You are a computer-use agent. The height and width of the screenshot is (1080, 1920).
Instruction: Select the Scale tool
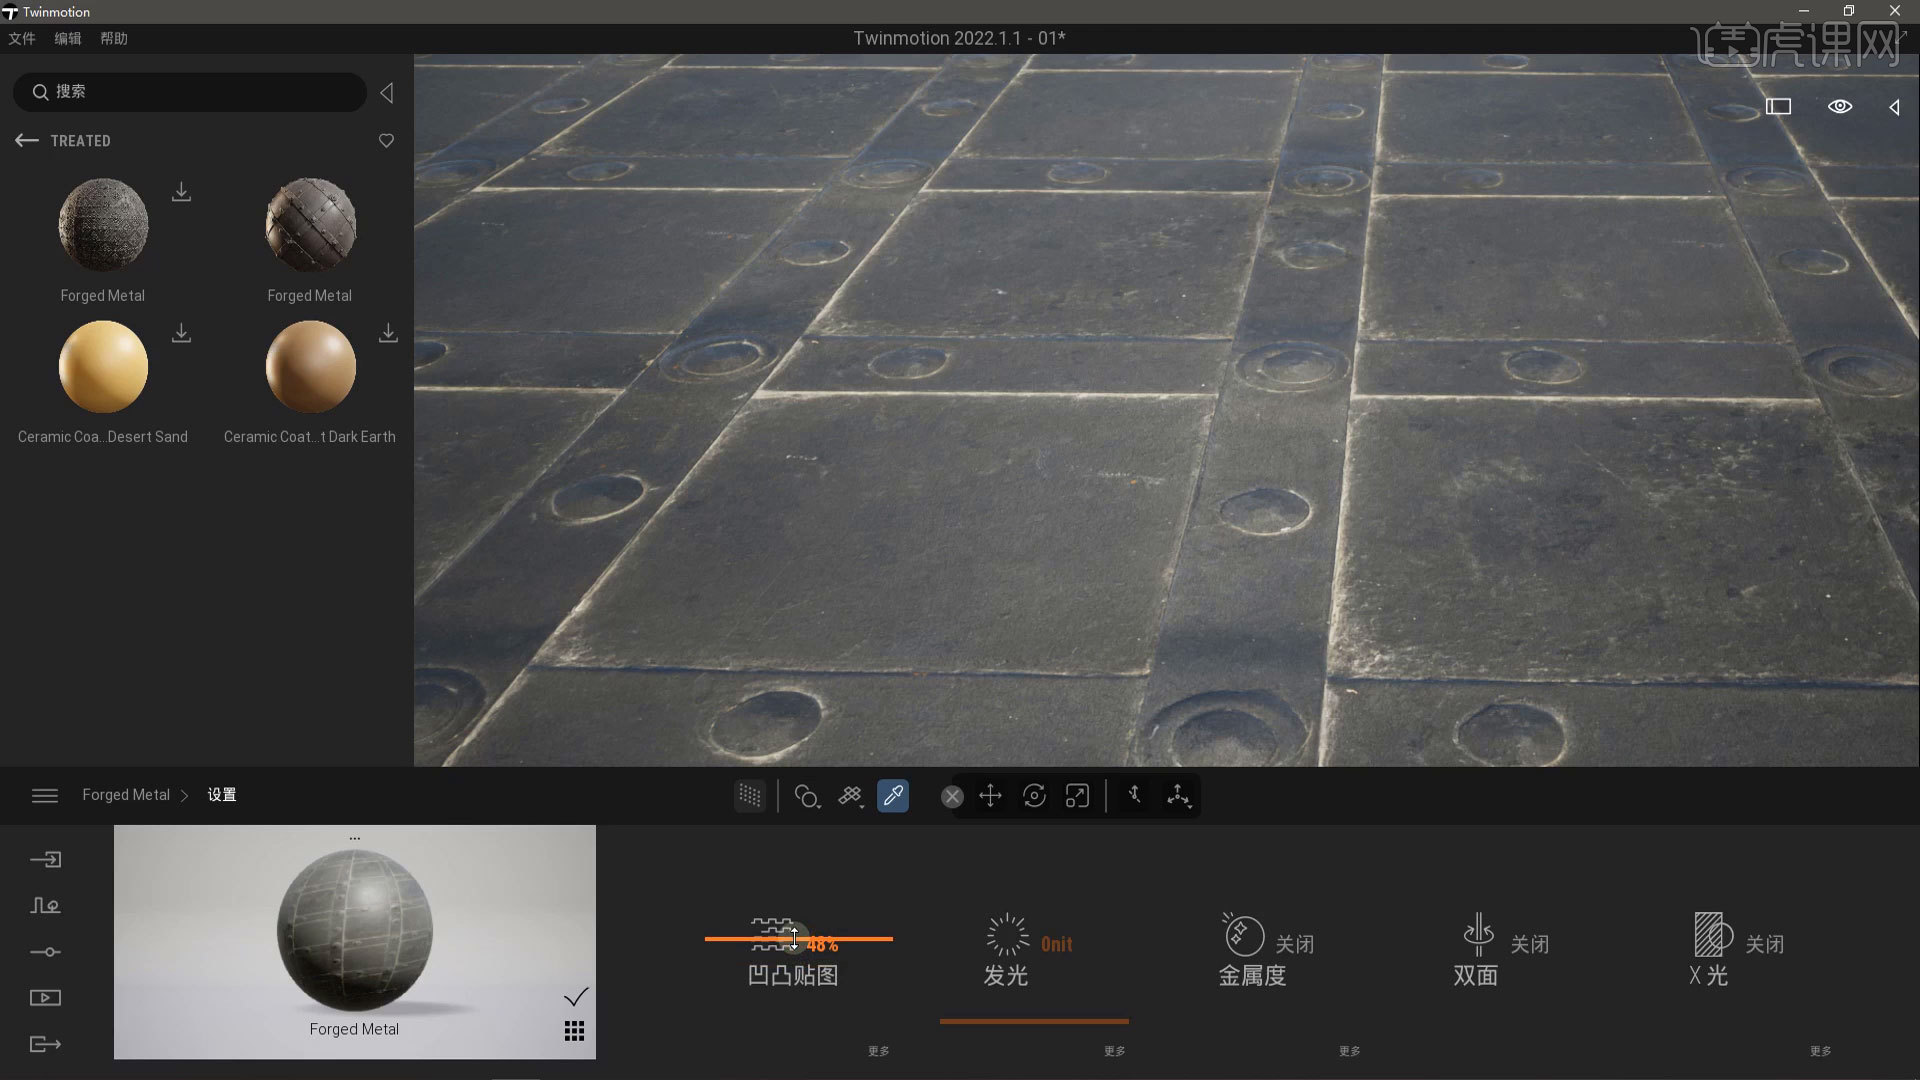coord(1078,795)
